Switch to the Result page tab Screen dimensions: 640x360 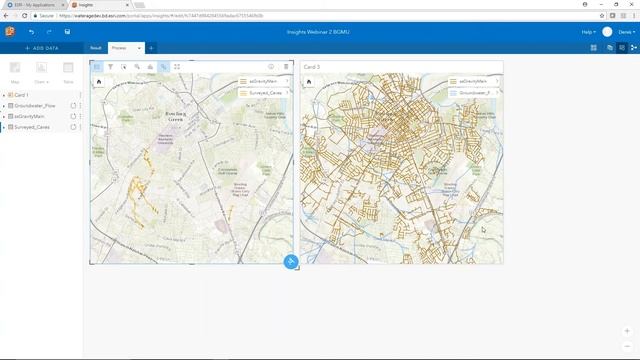coord(96,48)
